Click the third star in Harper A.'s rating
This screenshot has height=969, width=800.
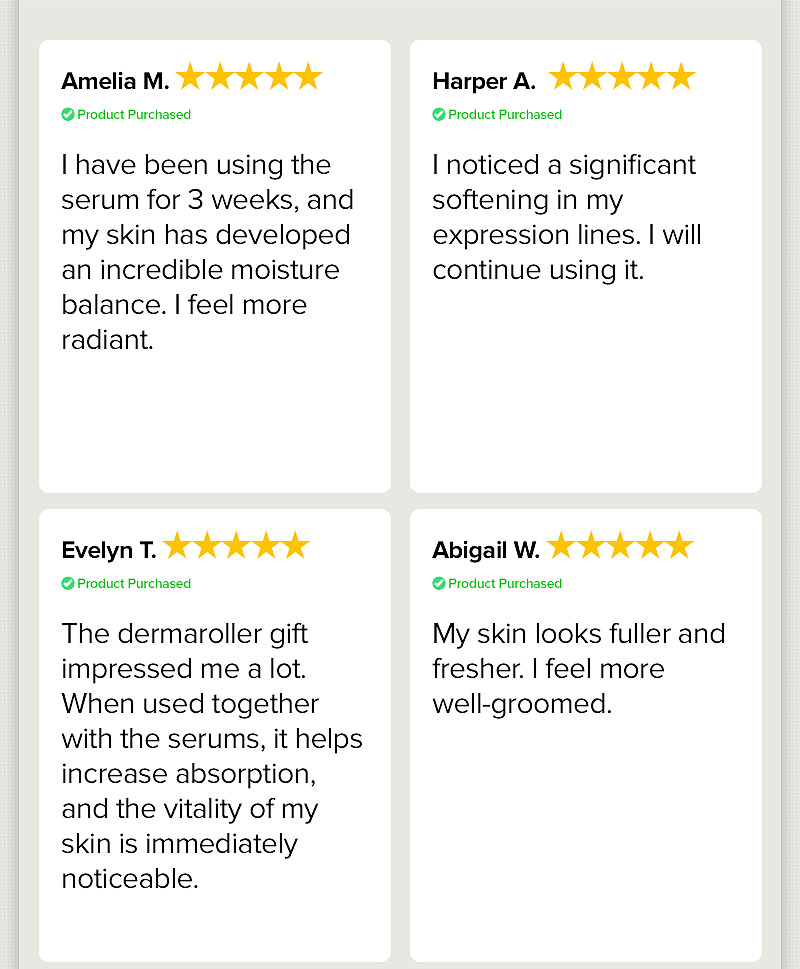(622, 77)
